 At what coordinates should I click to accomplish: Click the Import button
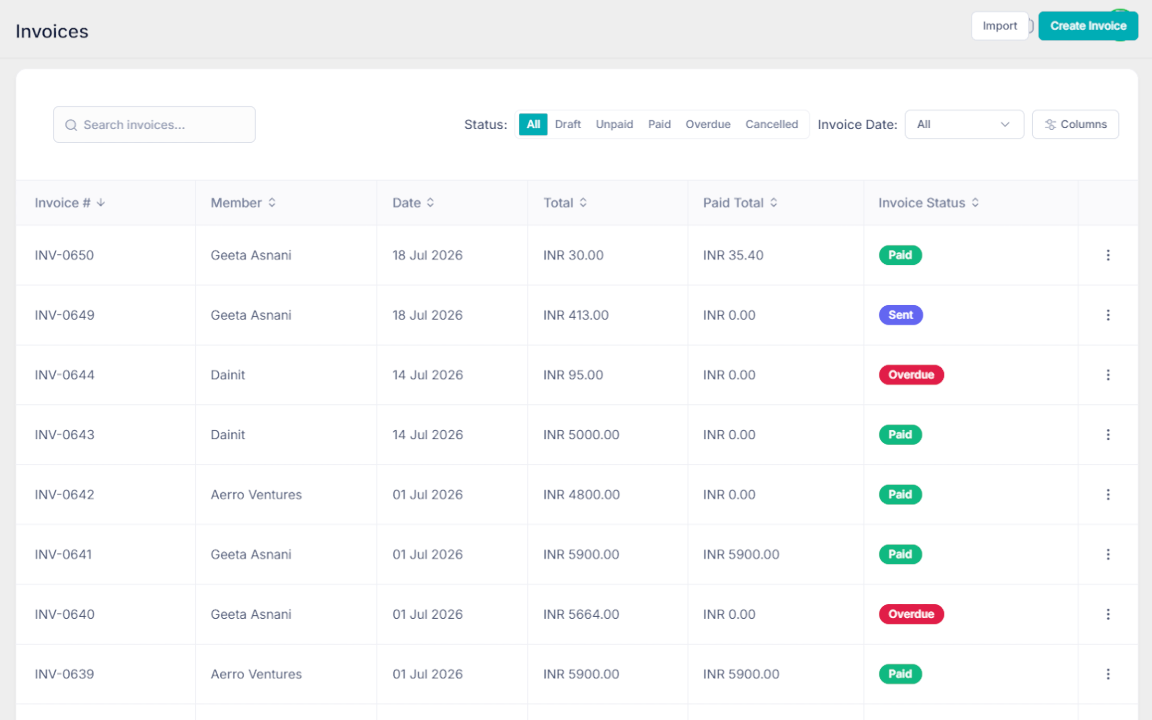point(1000,26)
